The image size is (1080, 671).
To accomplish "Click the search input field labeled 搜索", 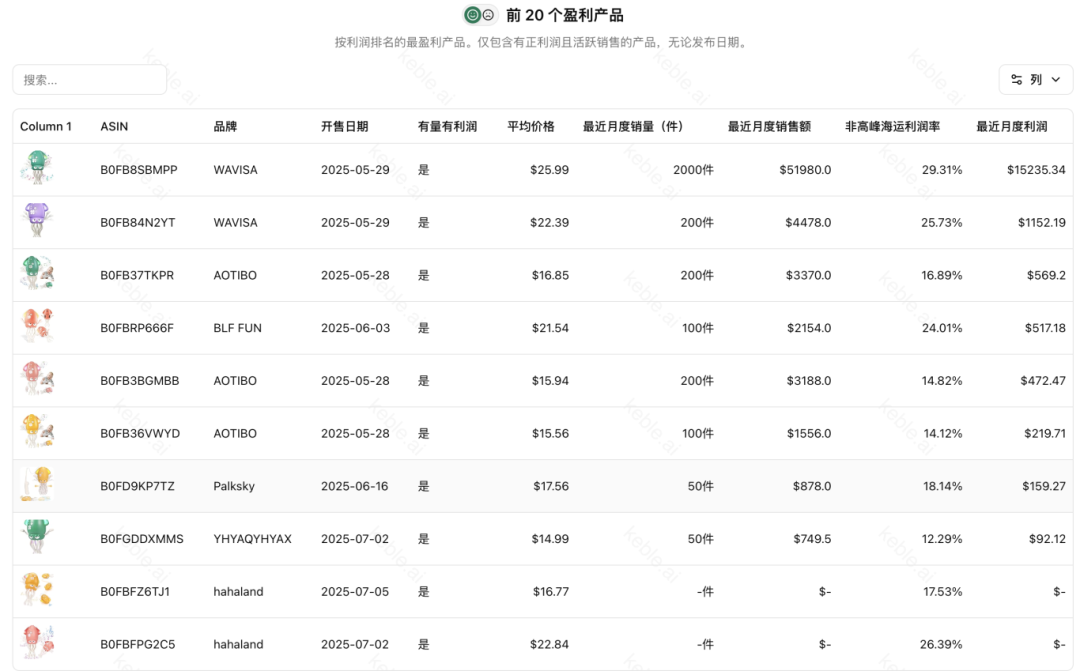I will tap(89, 79).
